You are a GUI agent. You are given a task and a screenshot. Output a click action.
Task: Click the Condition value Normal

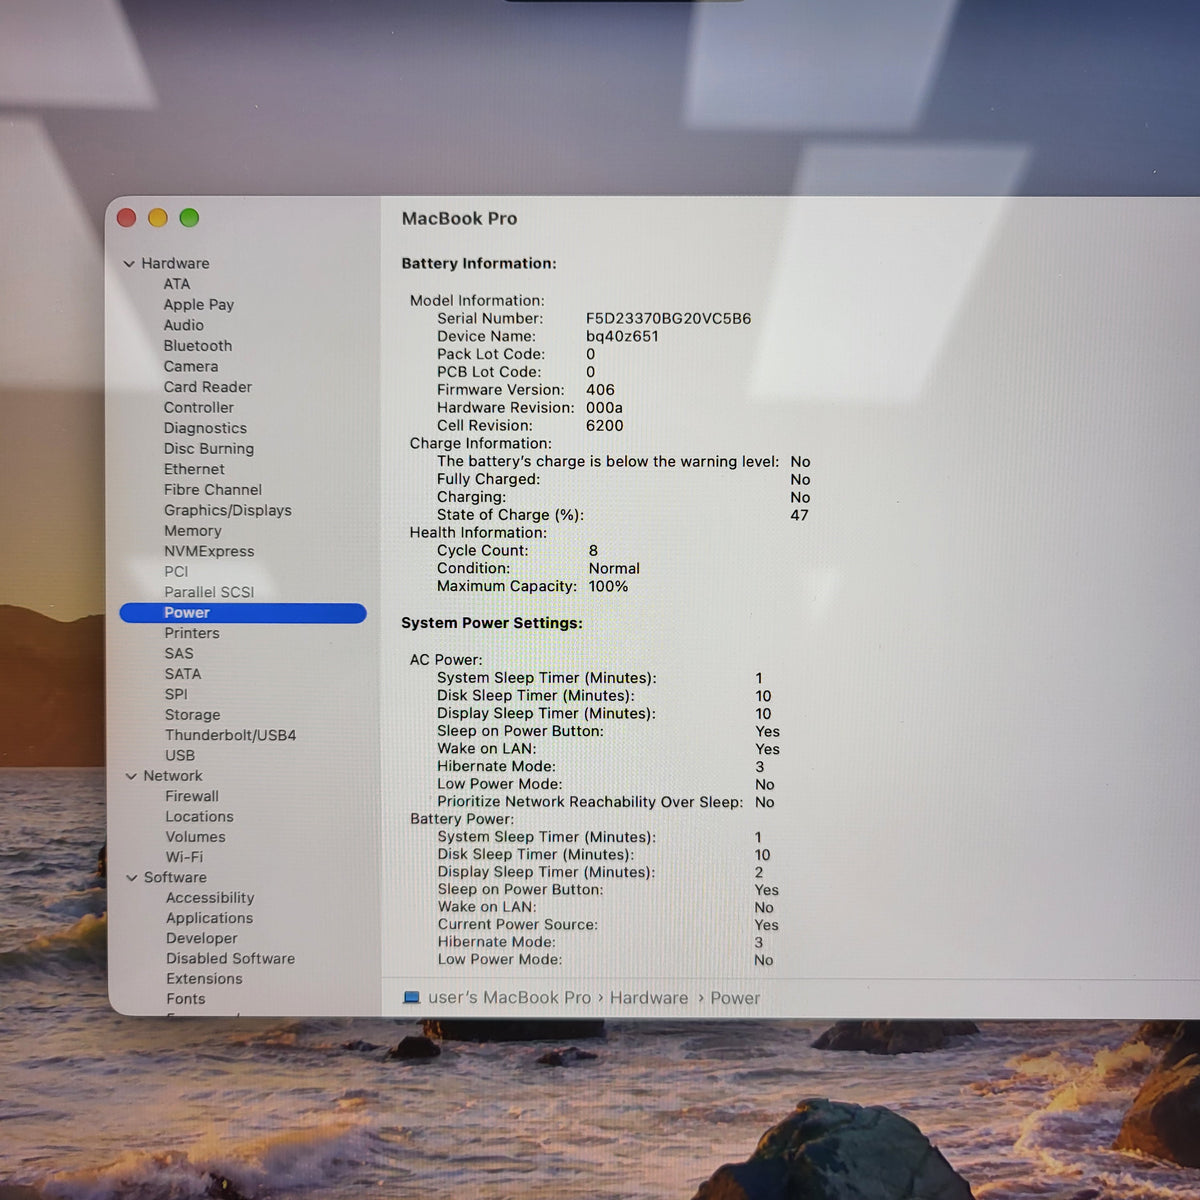614,569
